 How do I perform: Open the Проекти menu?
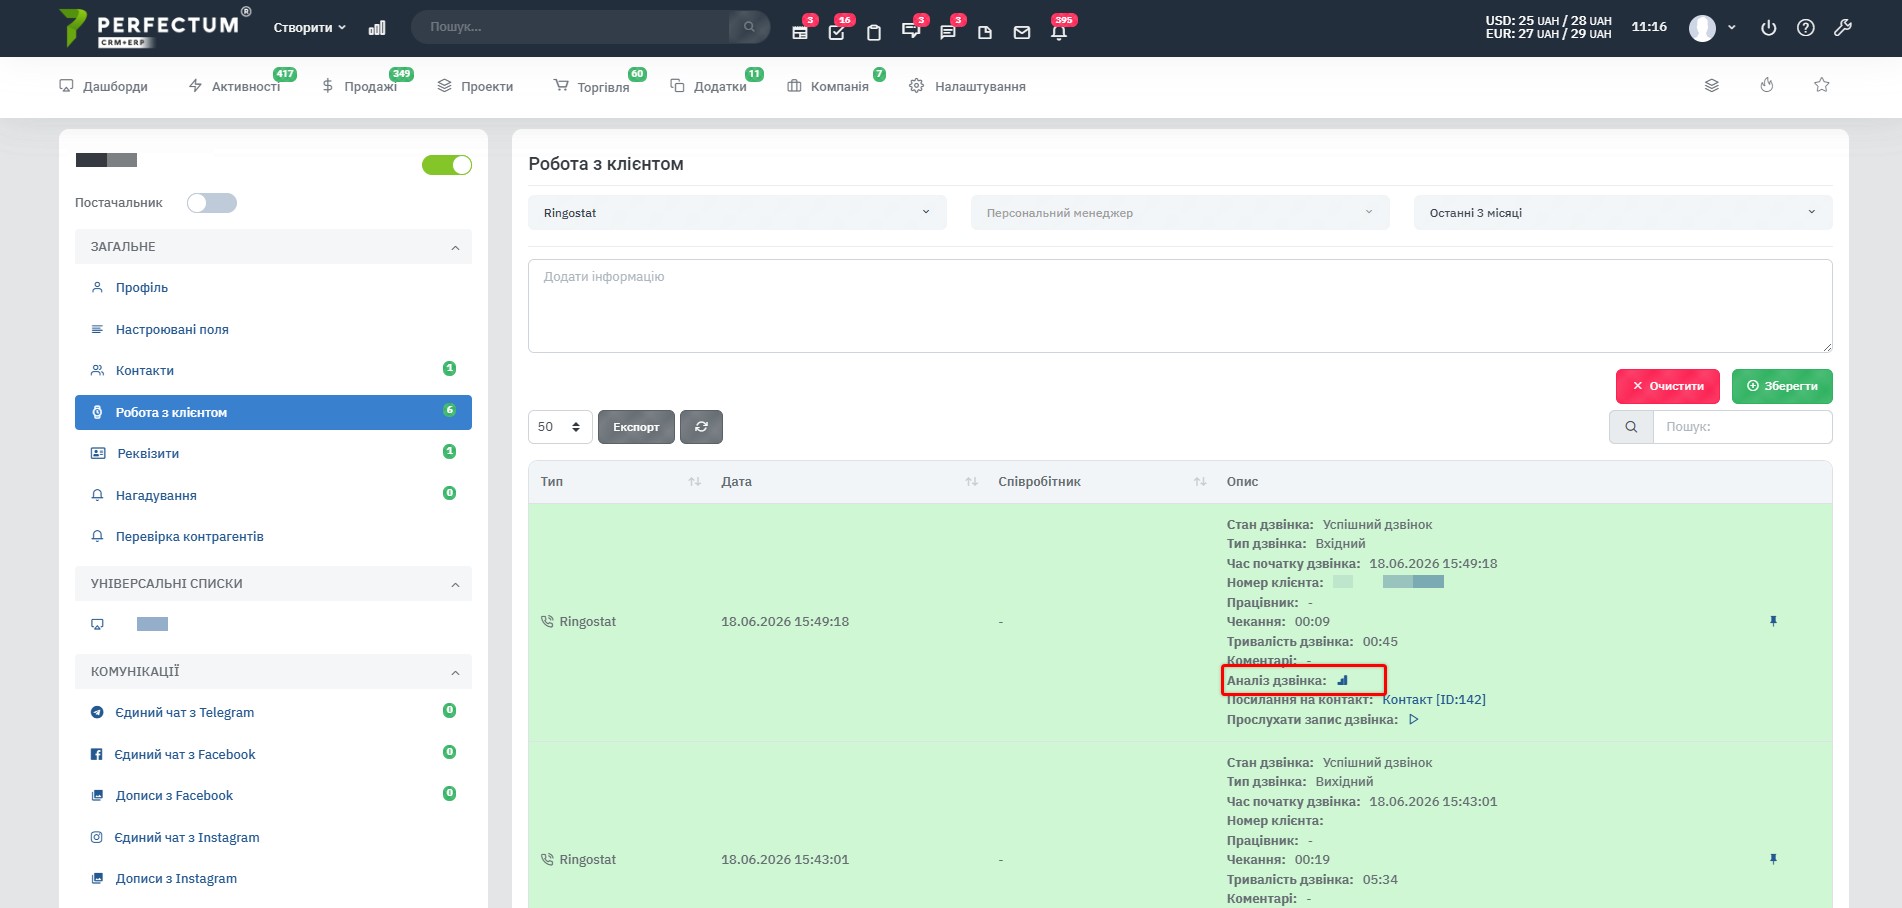click(x=476, y=87)
